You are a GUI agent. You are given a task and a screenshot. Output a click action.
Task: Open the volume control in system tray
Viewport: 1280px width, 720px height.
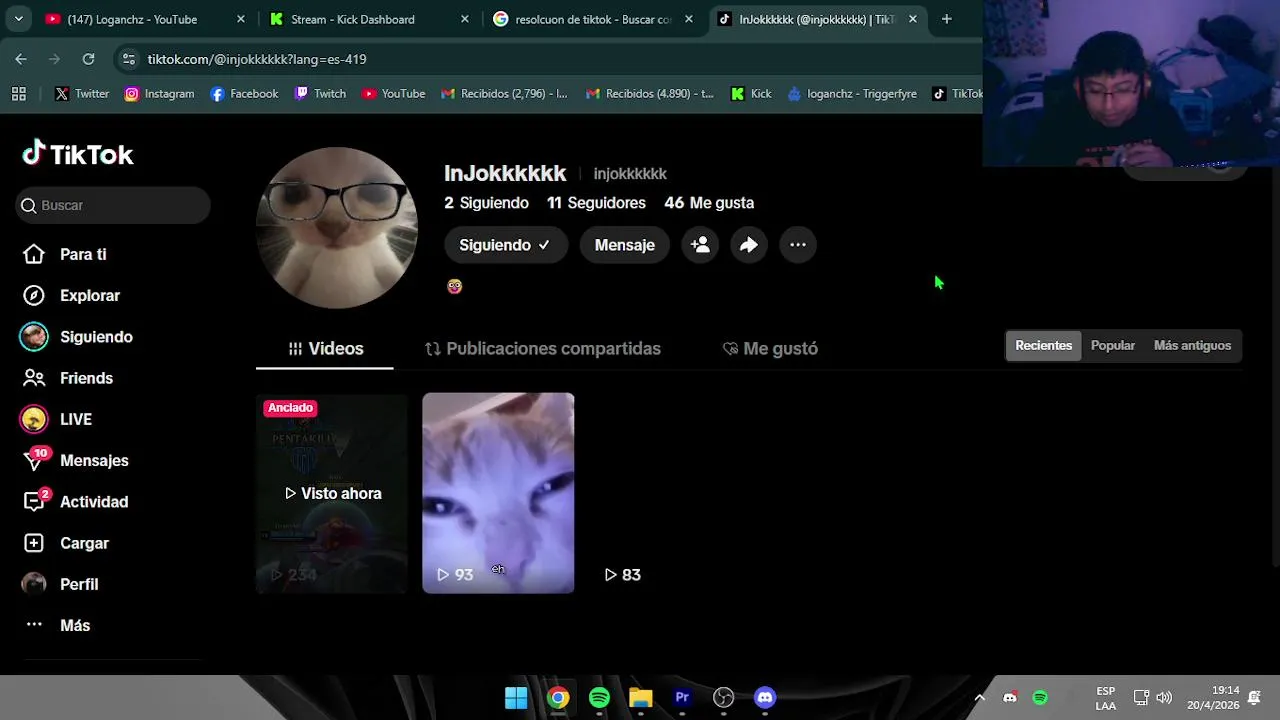[x=1164, y=698]
